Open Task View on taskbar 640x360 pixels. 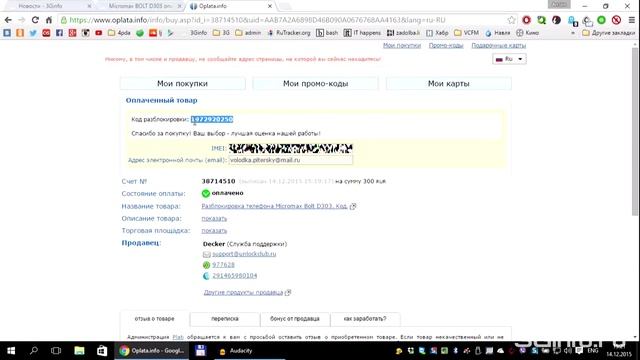click(56, 351)
